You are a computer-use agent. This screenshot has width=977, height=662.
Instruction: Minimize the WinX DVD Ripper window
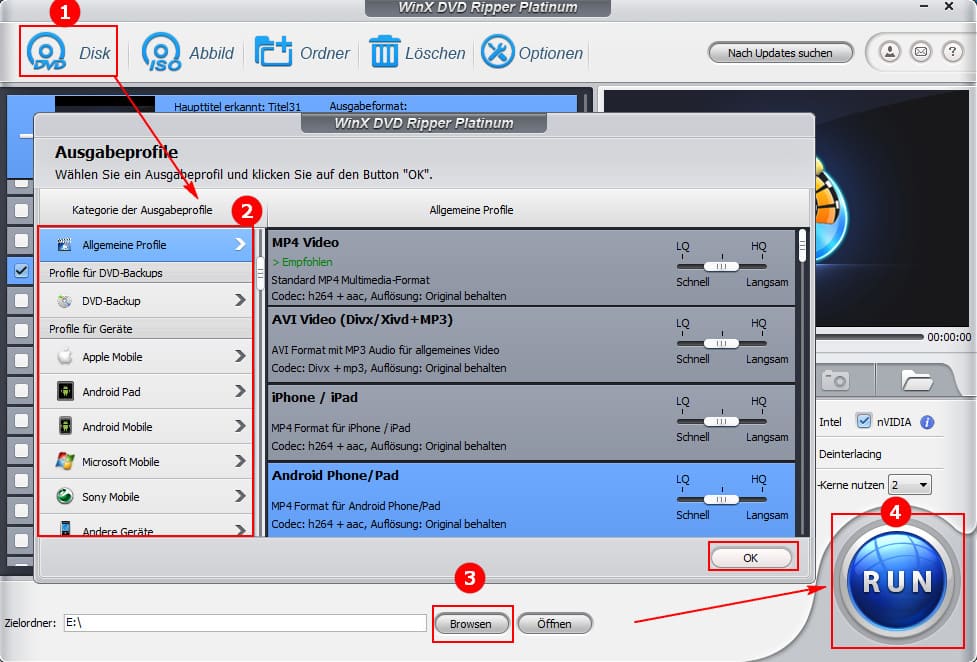pyautogui.click(x=924, y=6)
